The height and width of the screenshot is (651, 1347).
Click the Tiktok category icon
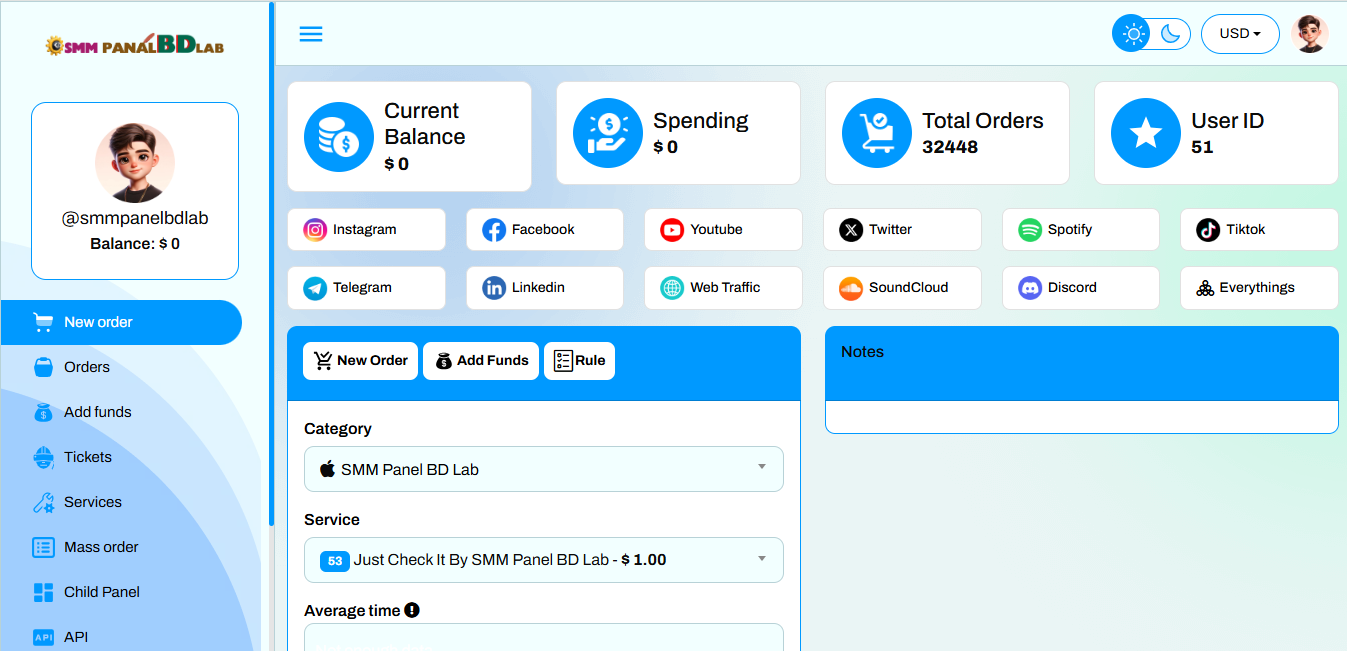pos(1208,230)
